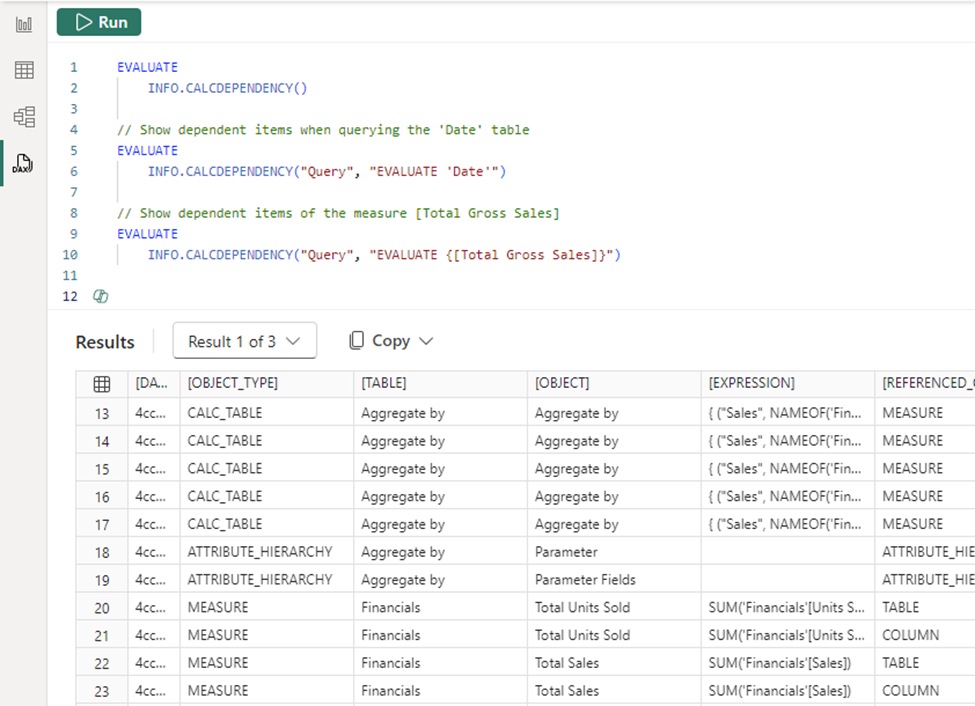The height and width of the screenshot is (706, 975).
Task: Run the DAX query
Action: (99, 22)
